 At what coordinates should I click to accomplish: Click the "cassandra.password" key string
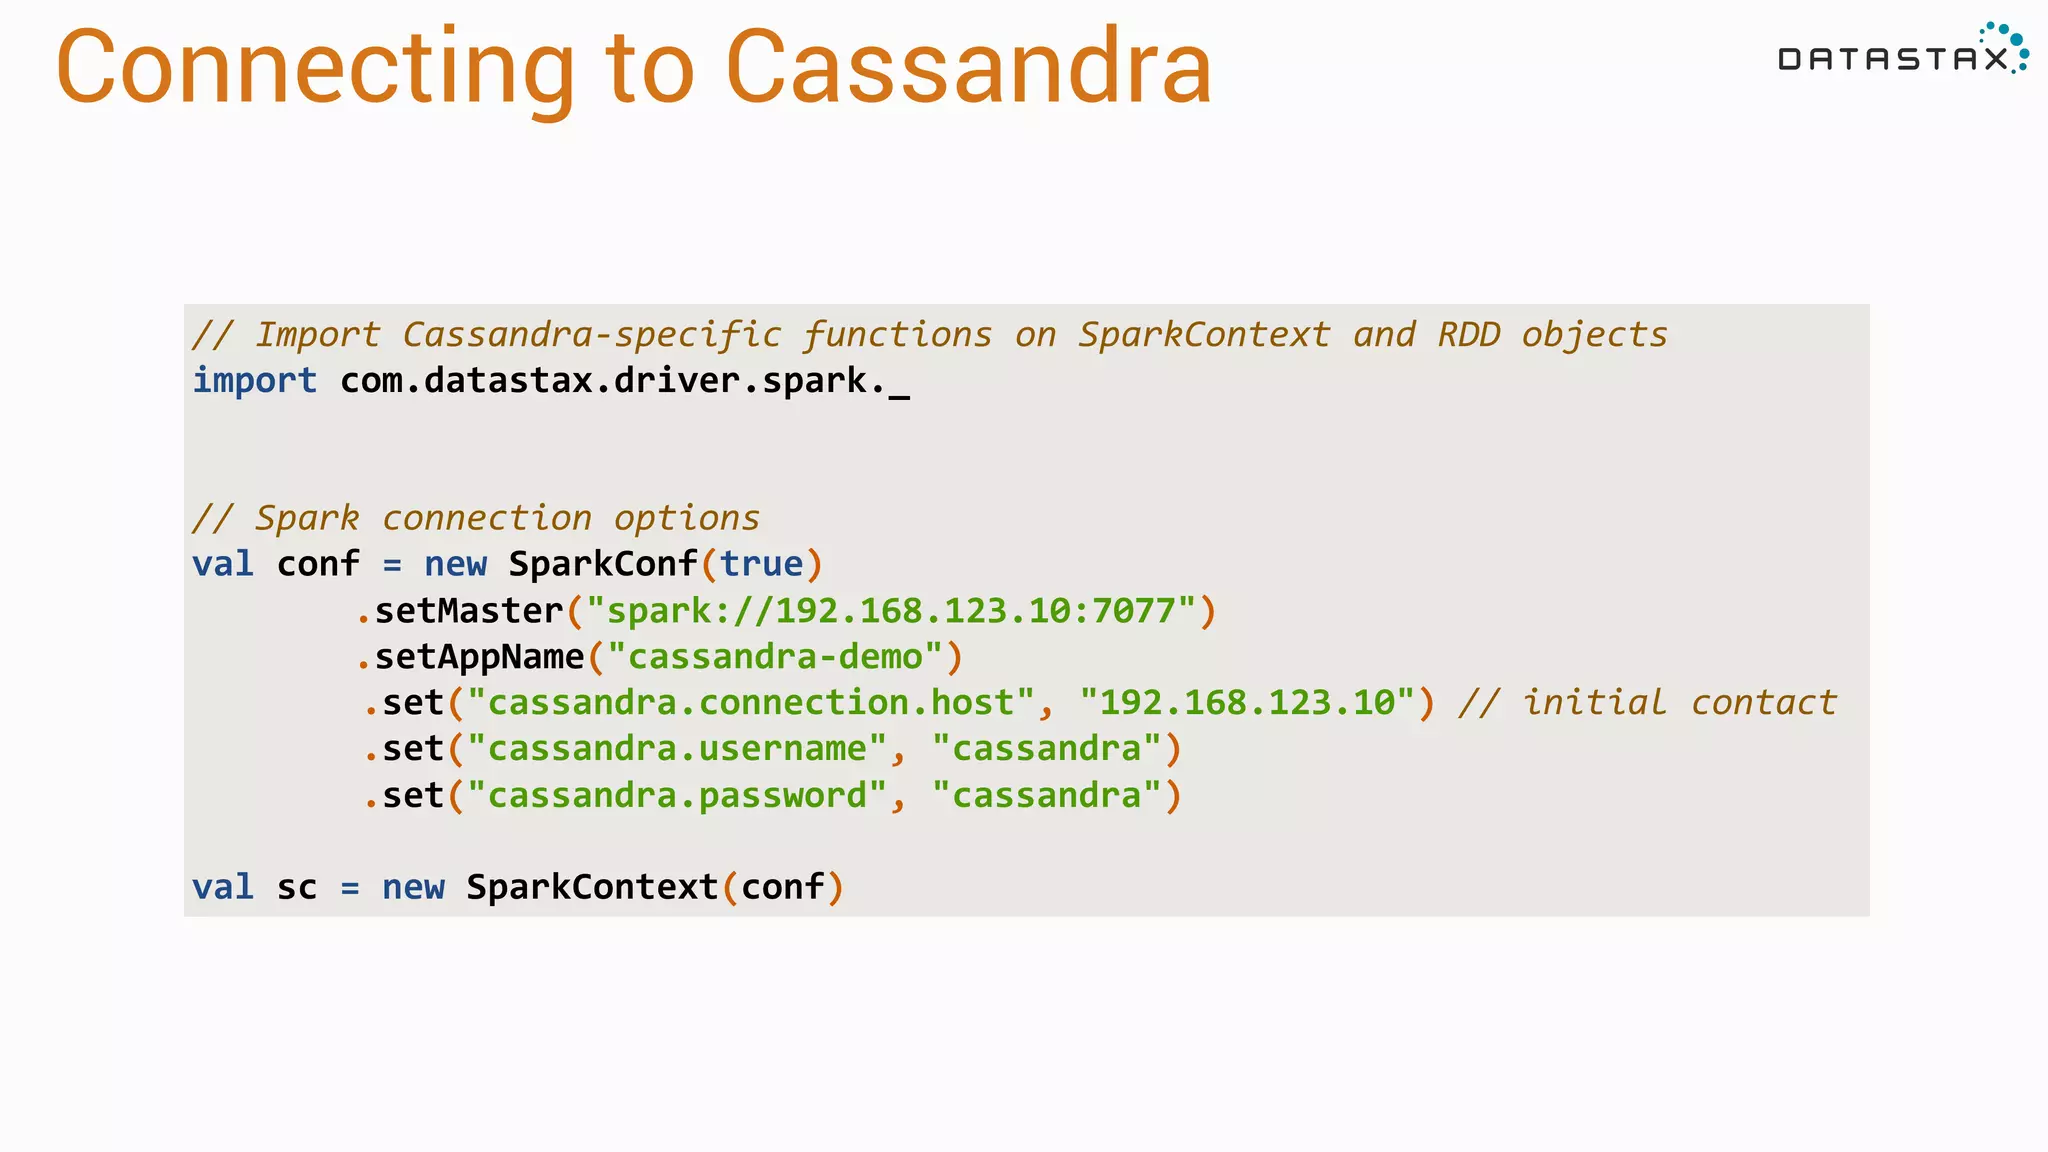pyautogui.click(x=676, y=796)
